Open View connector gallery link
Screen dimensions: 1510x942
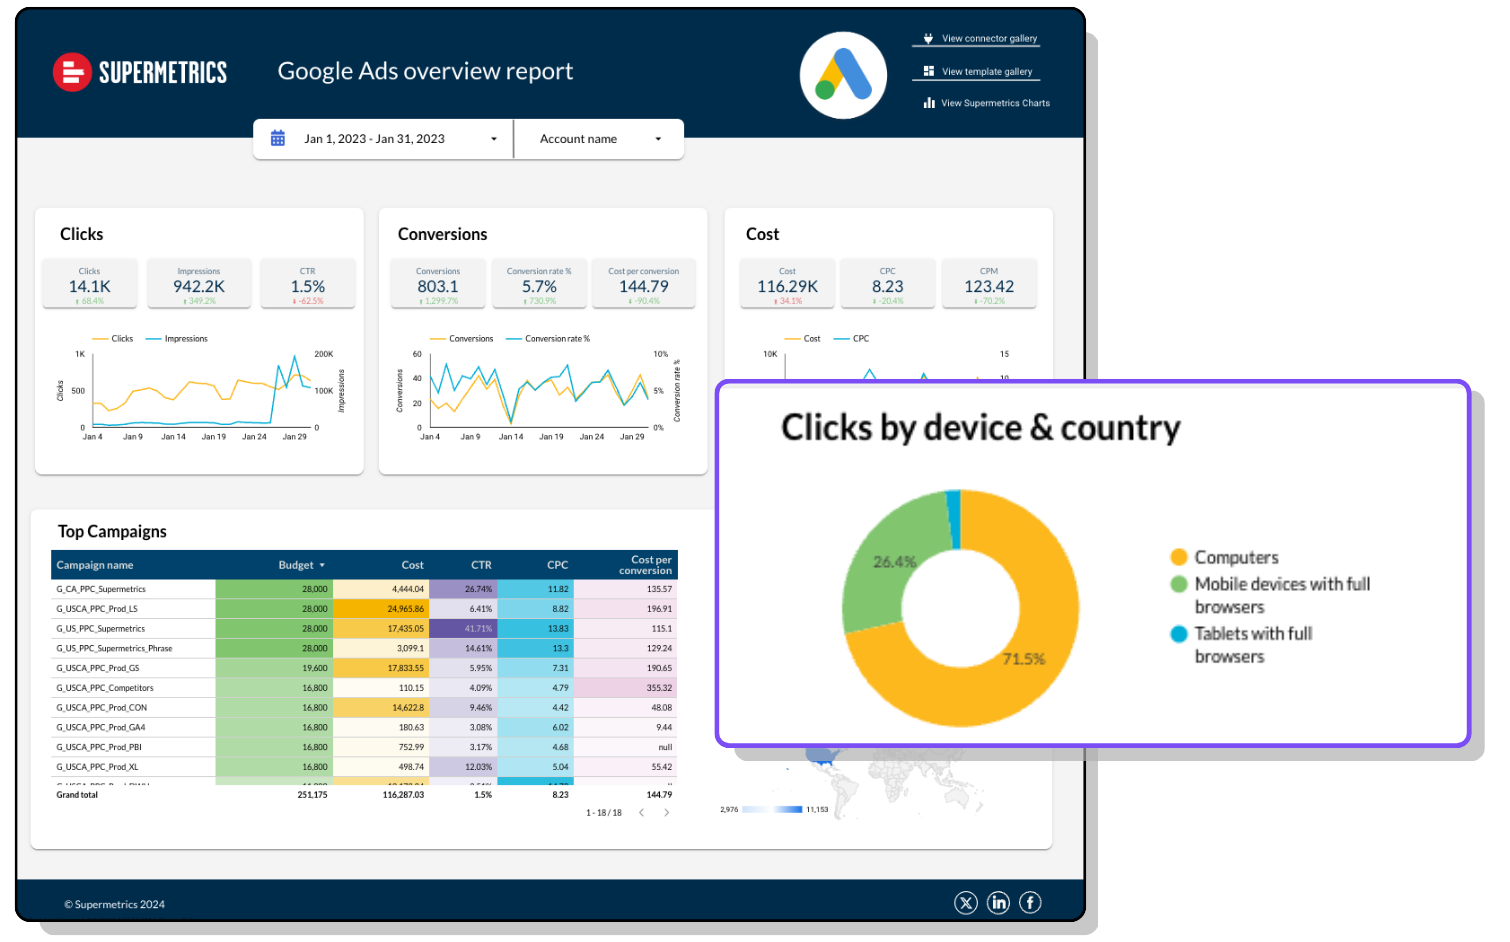pos(988,39)
